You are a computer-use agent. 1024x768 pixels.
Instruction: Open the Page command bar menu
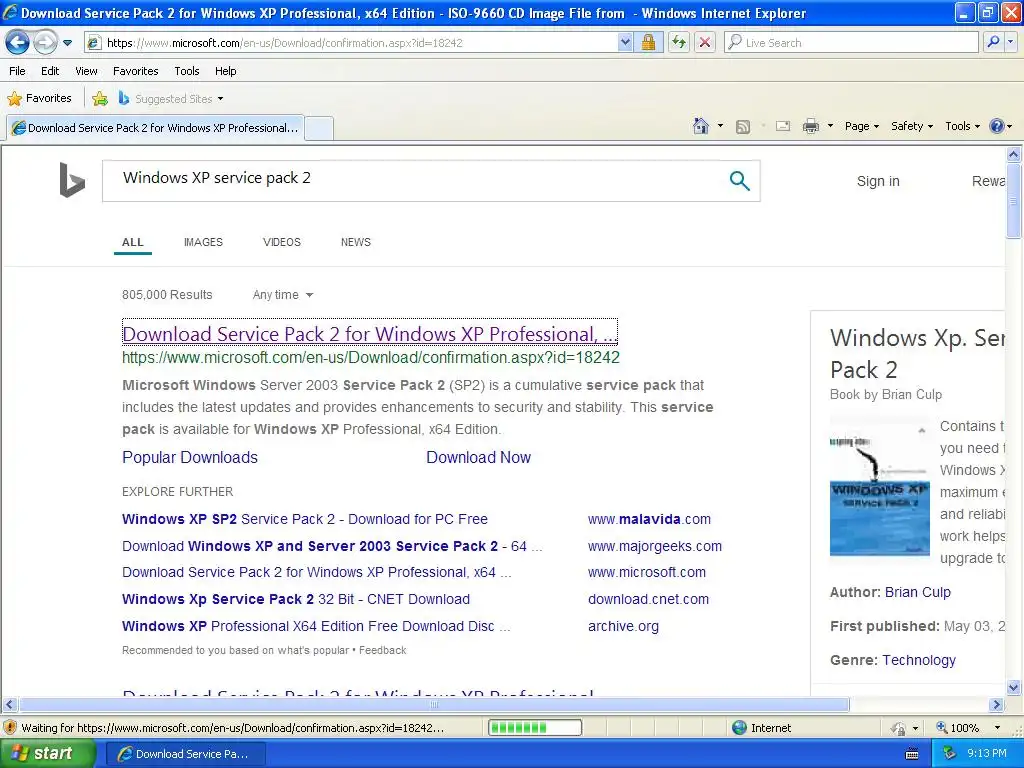861,126
